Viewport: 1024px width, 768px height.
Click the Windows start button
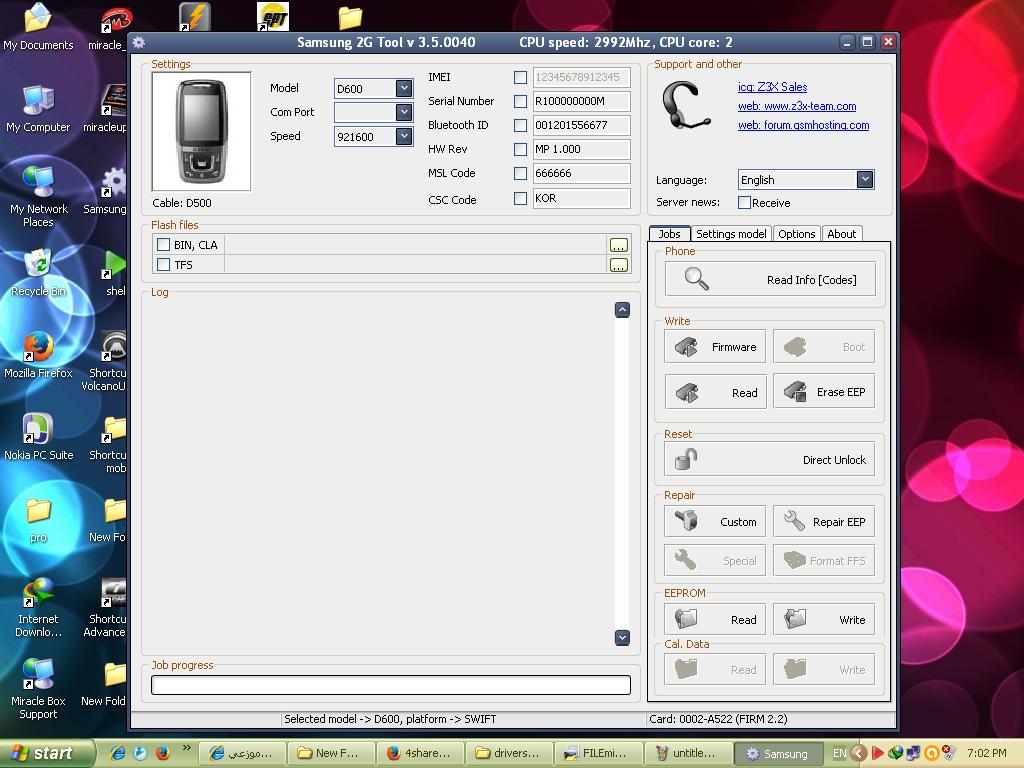point(47,753)
